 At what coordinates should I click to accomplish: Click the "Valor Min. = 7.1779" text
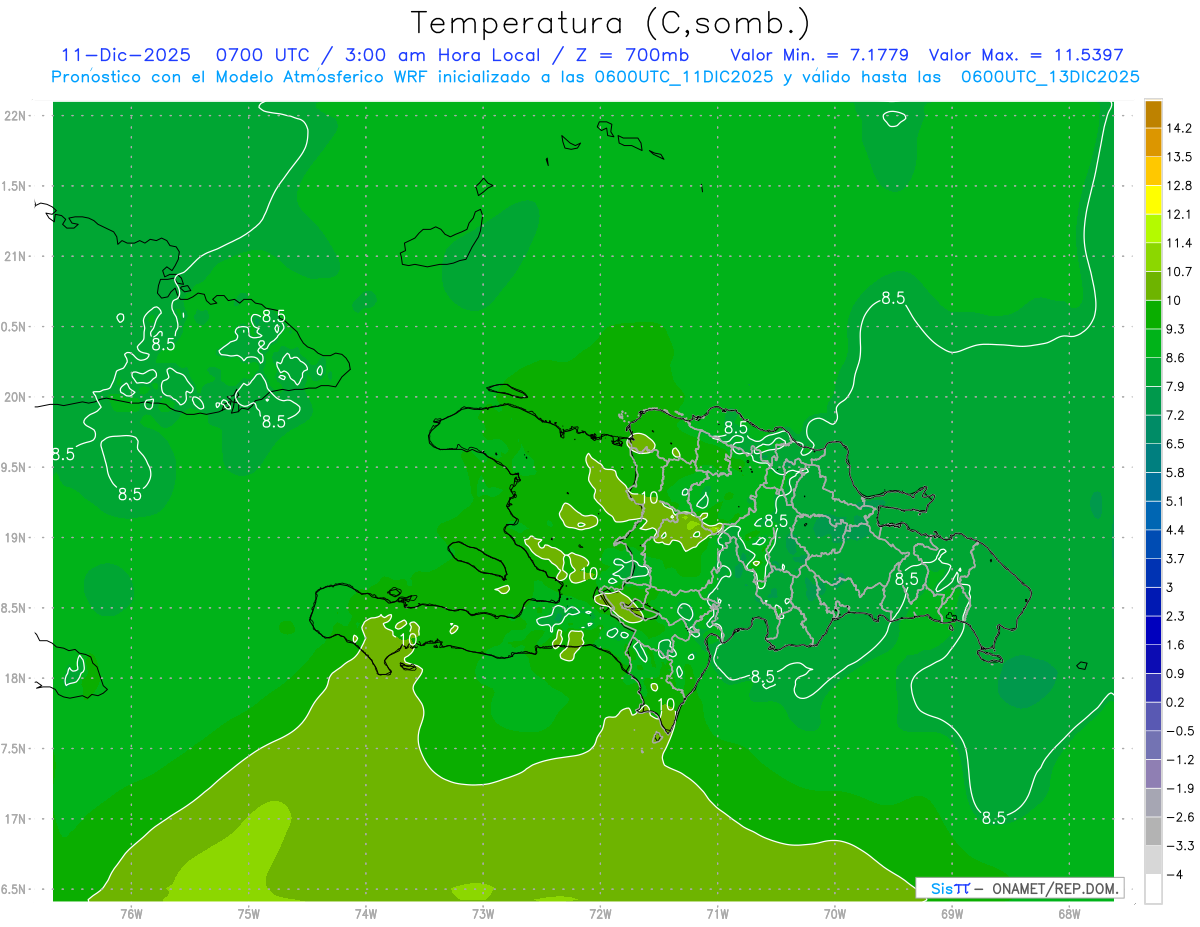pos(819,55)
